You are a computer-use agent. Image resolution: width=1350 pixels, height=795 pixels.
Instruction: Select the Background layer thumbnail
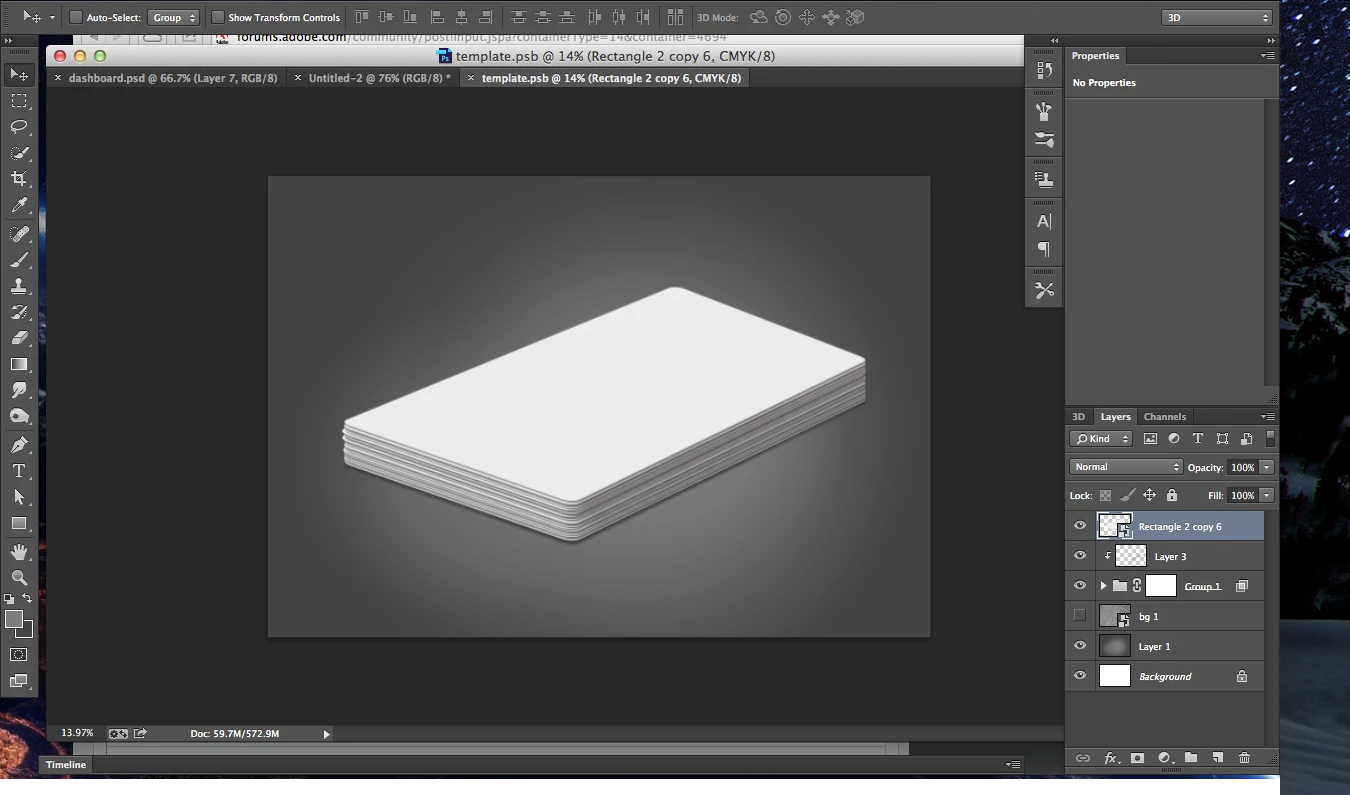click(1115, 676)
